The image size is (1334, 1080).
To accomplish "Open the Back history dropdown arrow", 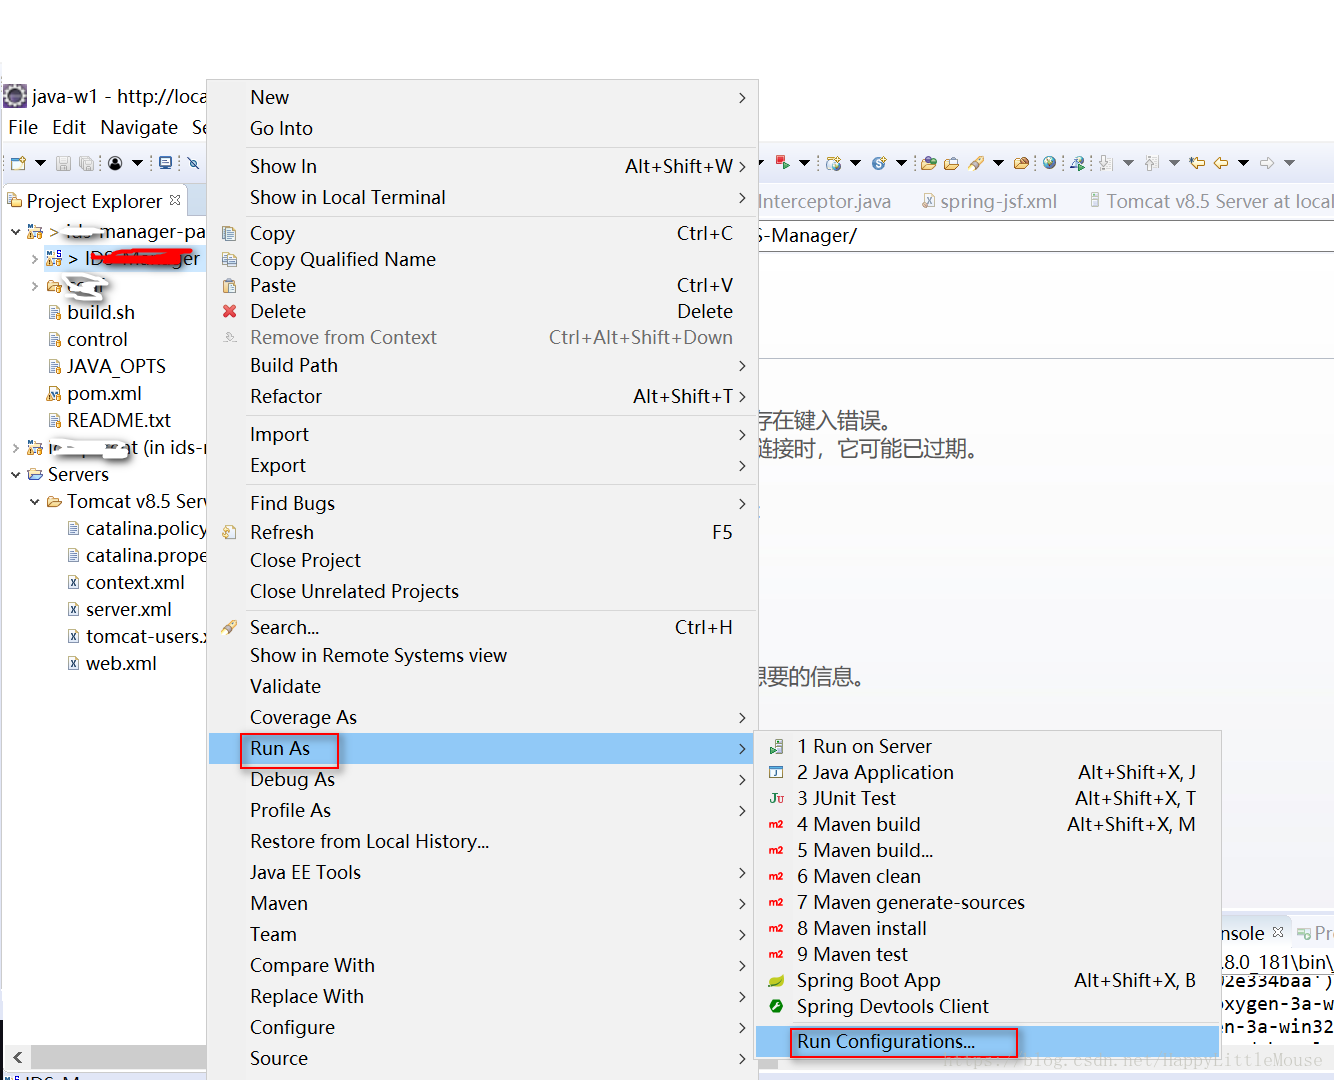I will (x=1243, y=163).
